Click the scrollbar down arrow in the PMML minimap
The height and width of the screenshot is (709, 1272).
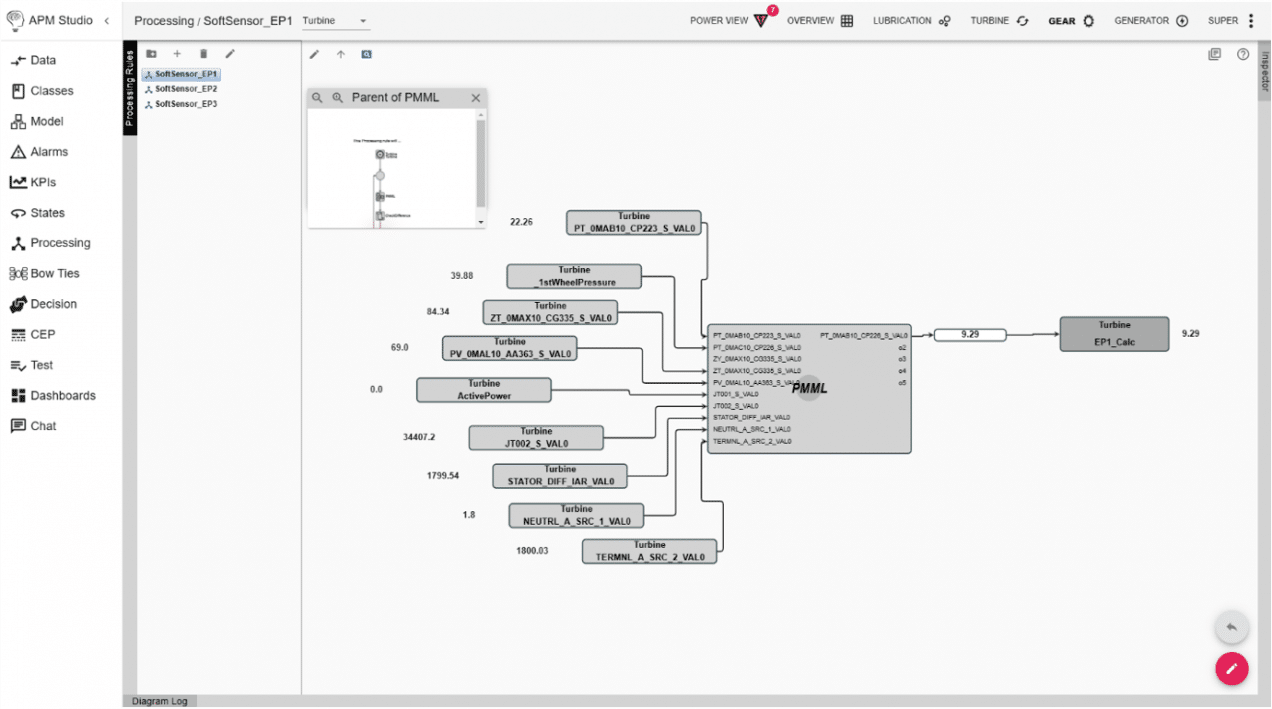[x=481, y=222]
